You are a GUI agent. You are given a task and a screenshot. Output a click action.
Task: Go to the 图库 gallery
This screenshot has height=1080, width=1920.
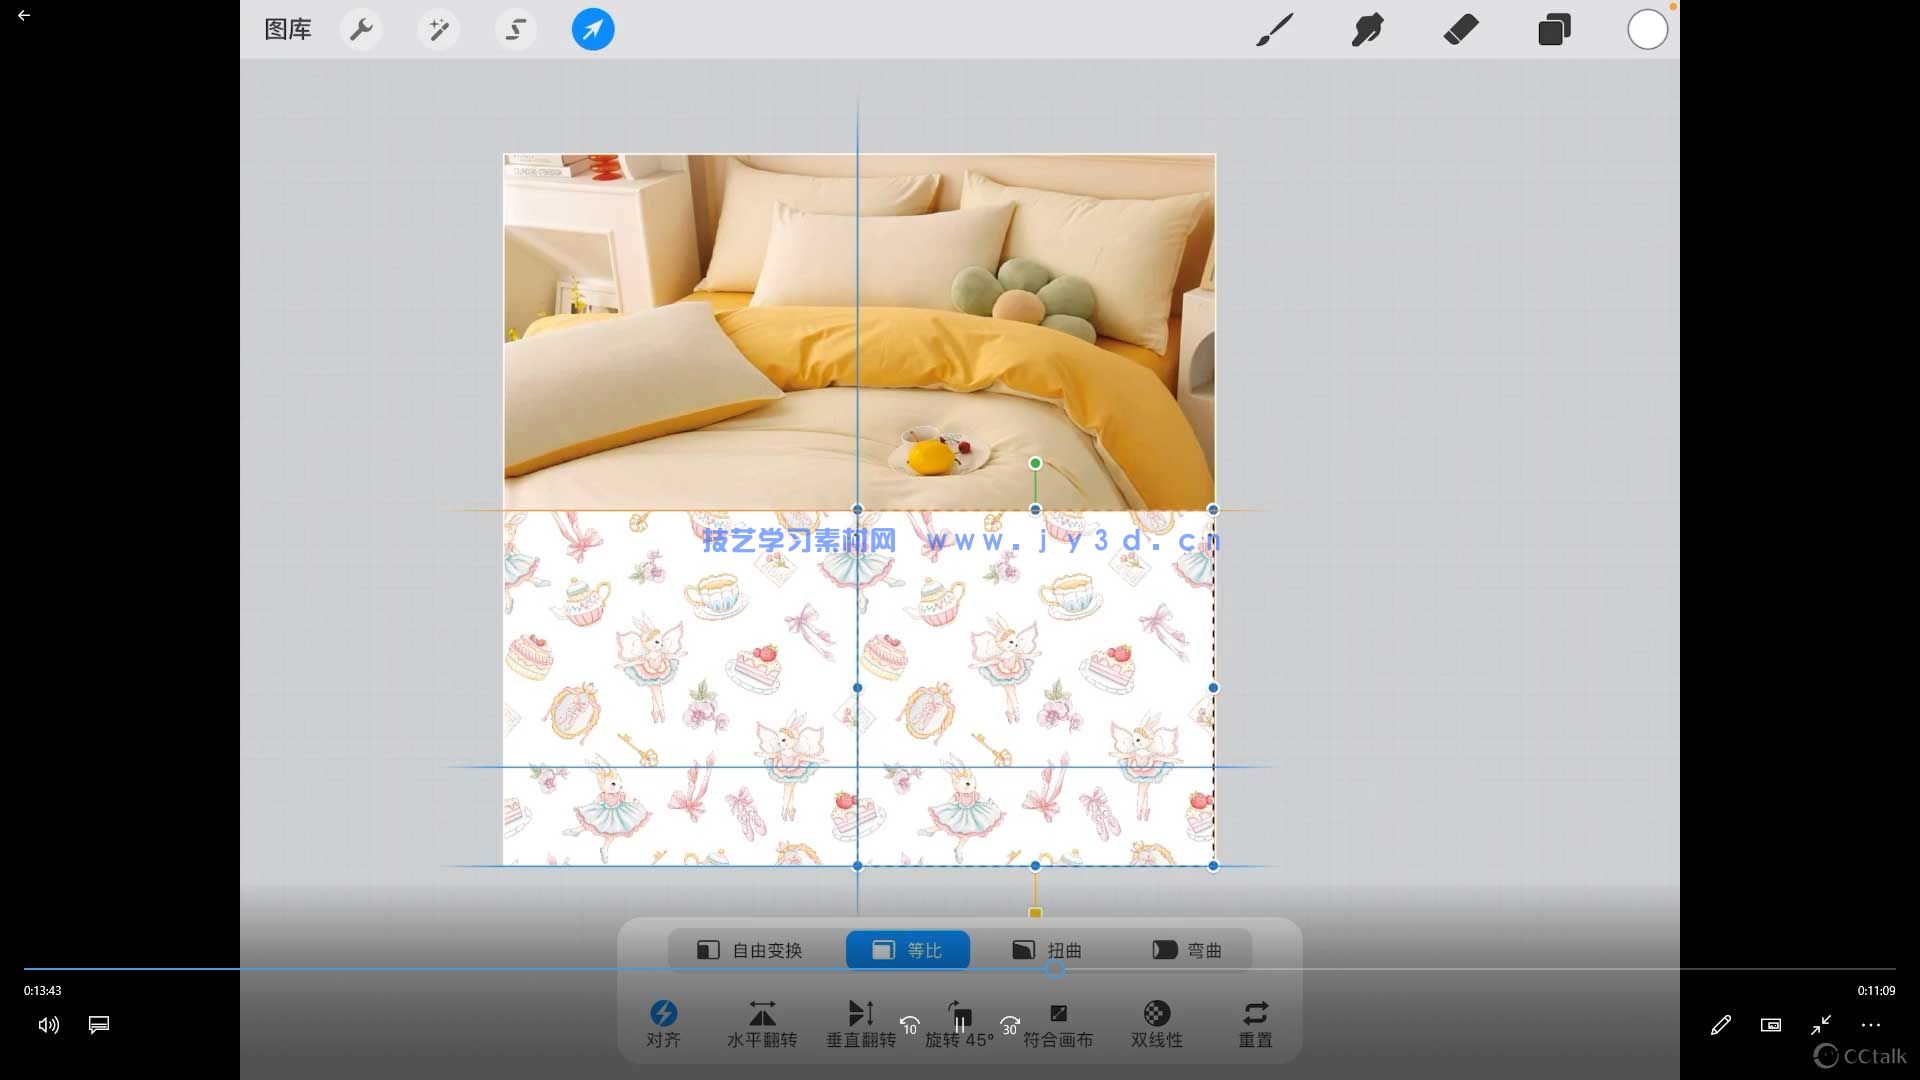[x=288, y=30]
